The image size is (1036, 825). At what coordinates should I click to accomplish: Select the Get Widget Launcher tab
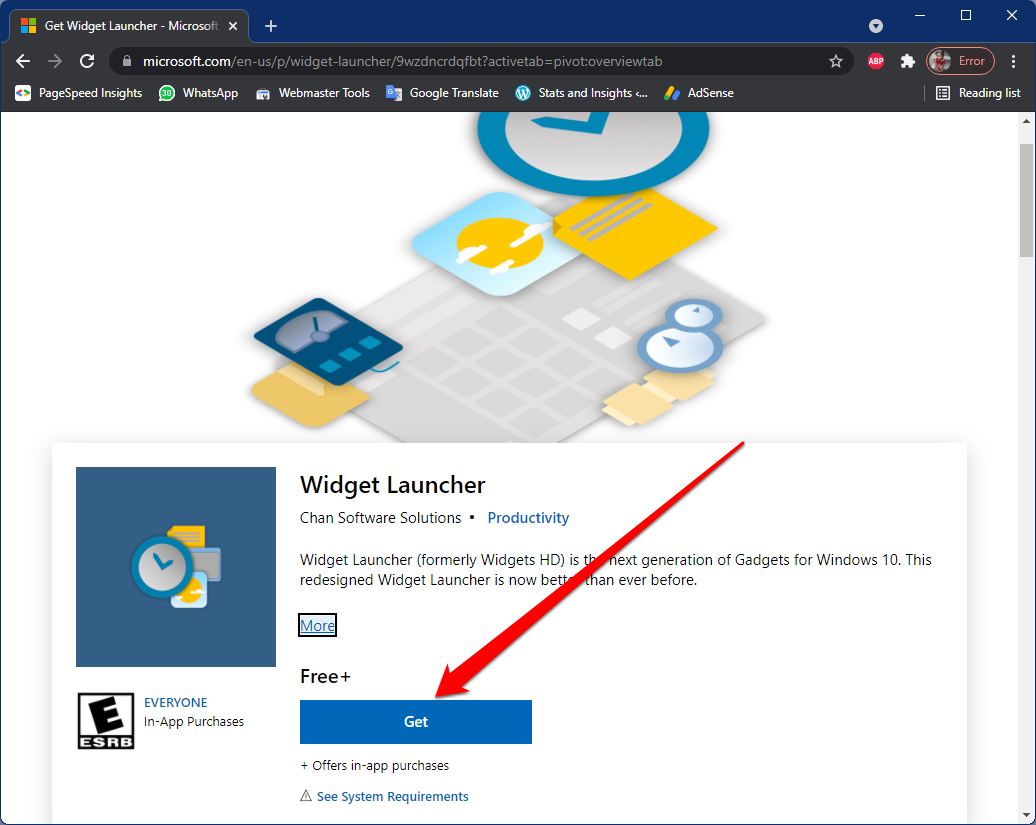coord(130,26)
